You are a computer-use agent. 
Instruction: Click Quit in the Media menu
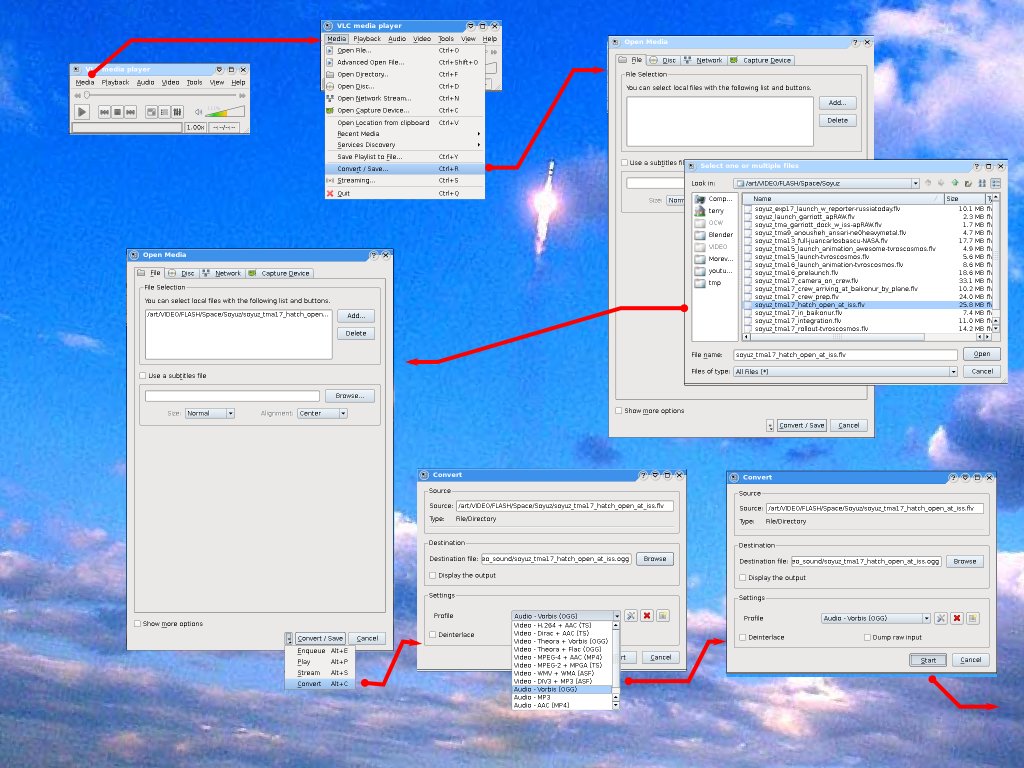[405, 193]
